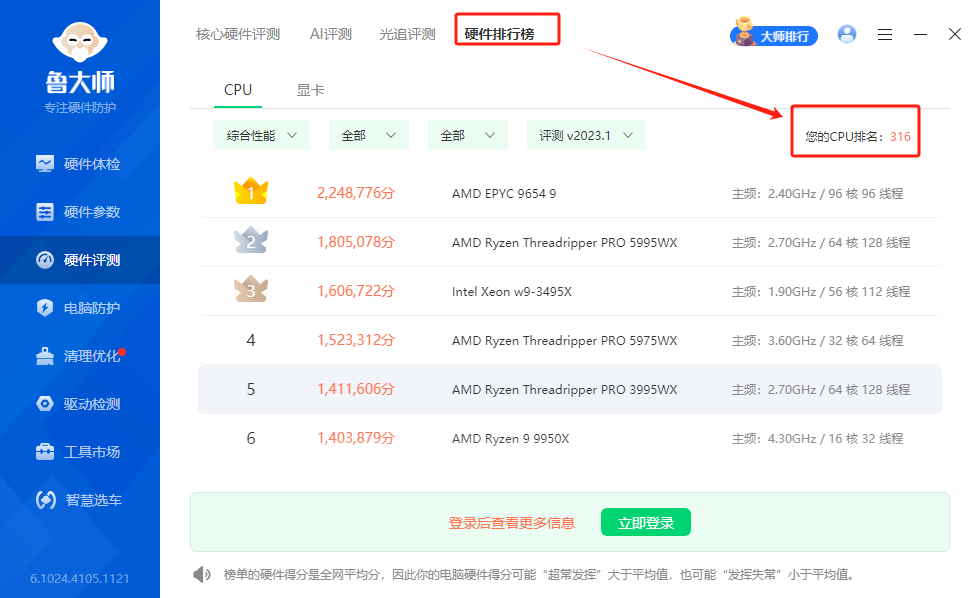
Task: Click the gold crown rank 1 badge
Action: (x=251, y=192)
